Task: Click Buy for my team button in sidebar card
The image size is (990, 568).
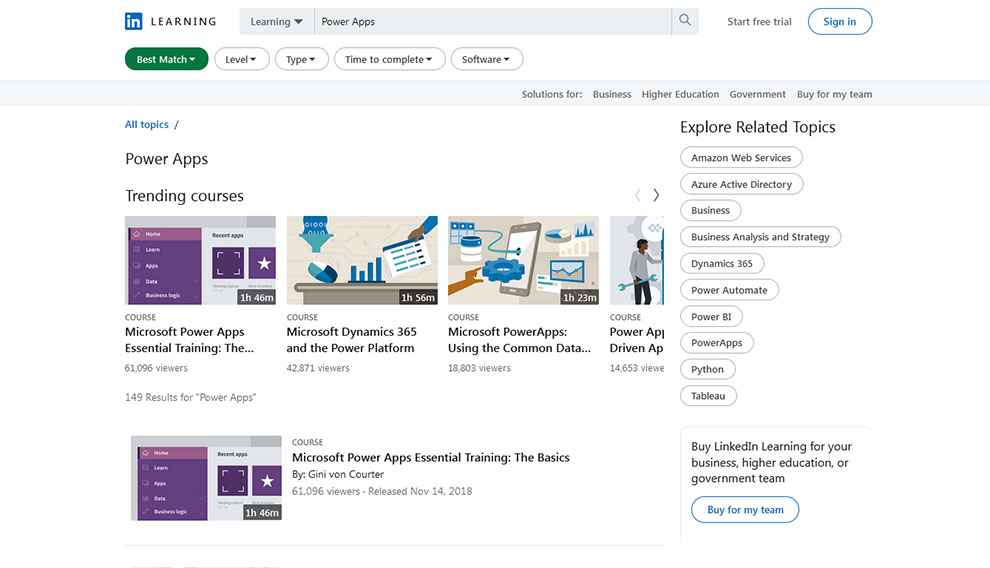Action: pos(745,509)
